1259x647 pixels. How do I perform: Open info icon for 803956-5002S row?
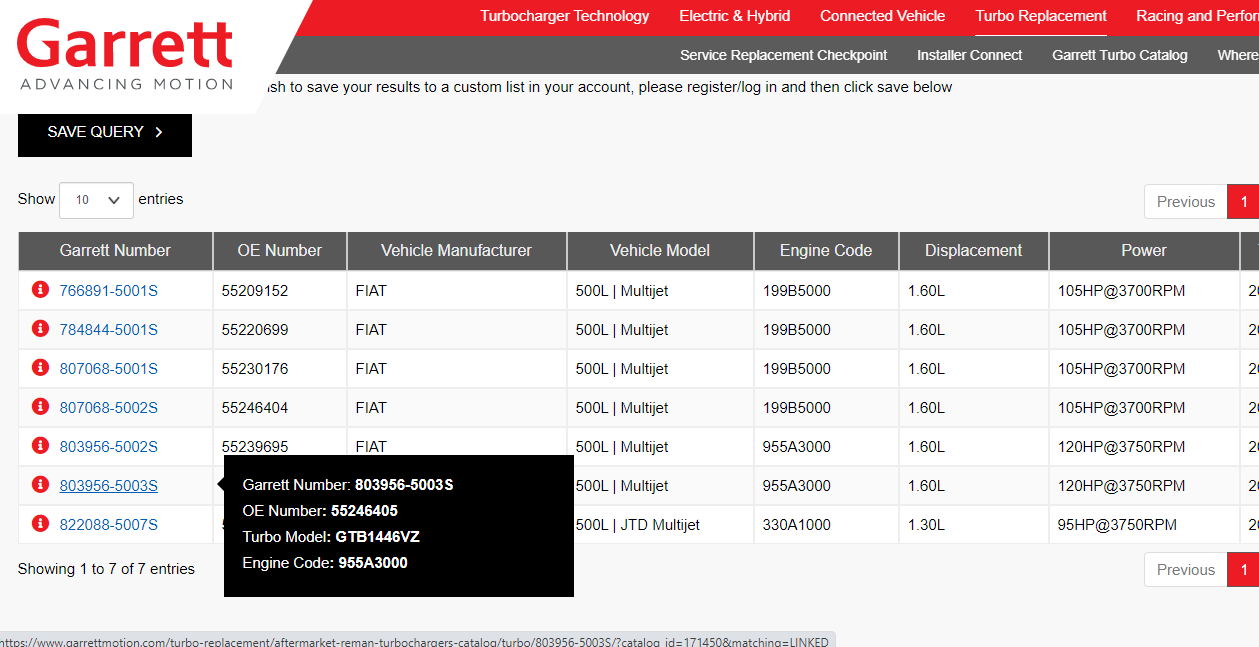click(x=40, y=446)
